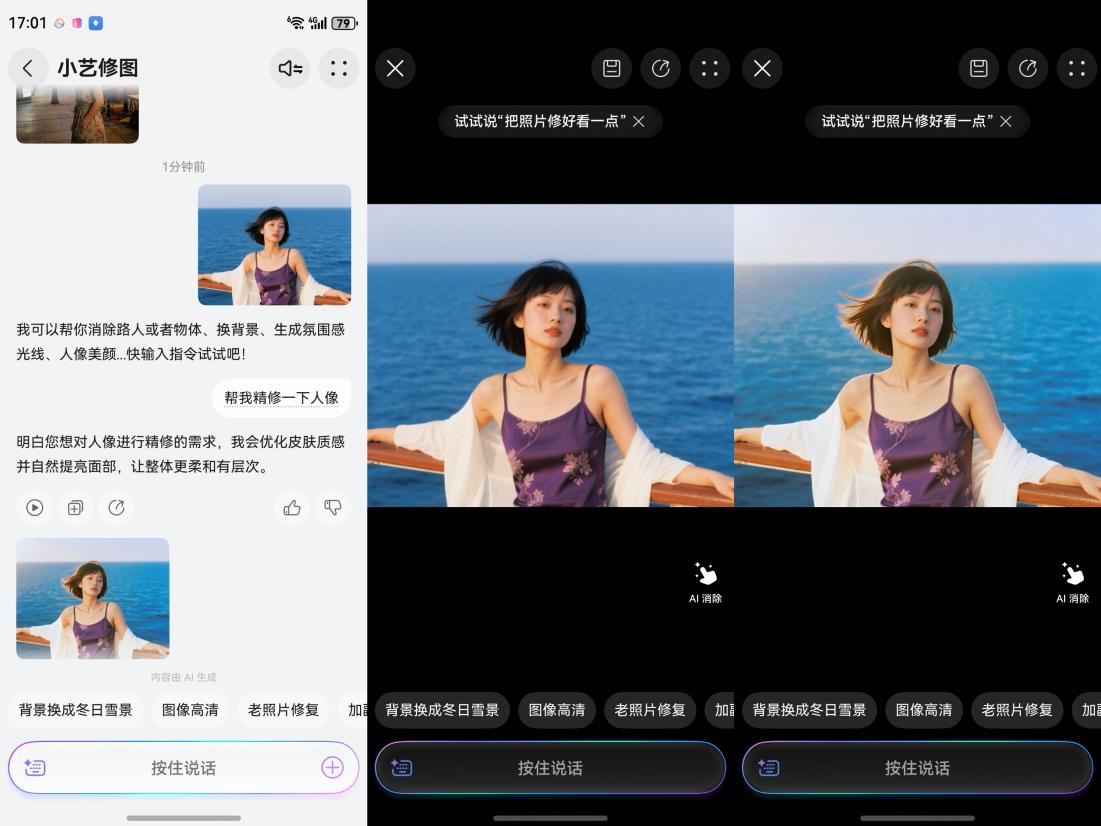Open the more options menu in the rightmost editor panel

point(1076,68)
